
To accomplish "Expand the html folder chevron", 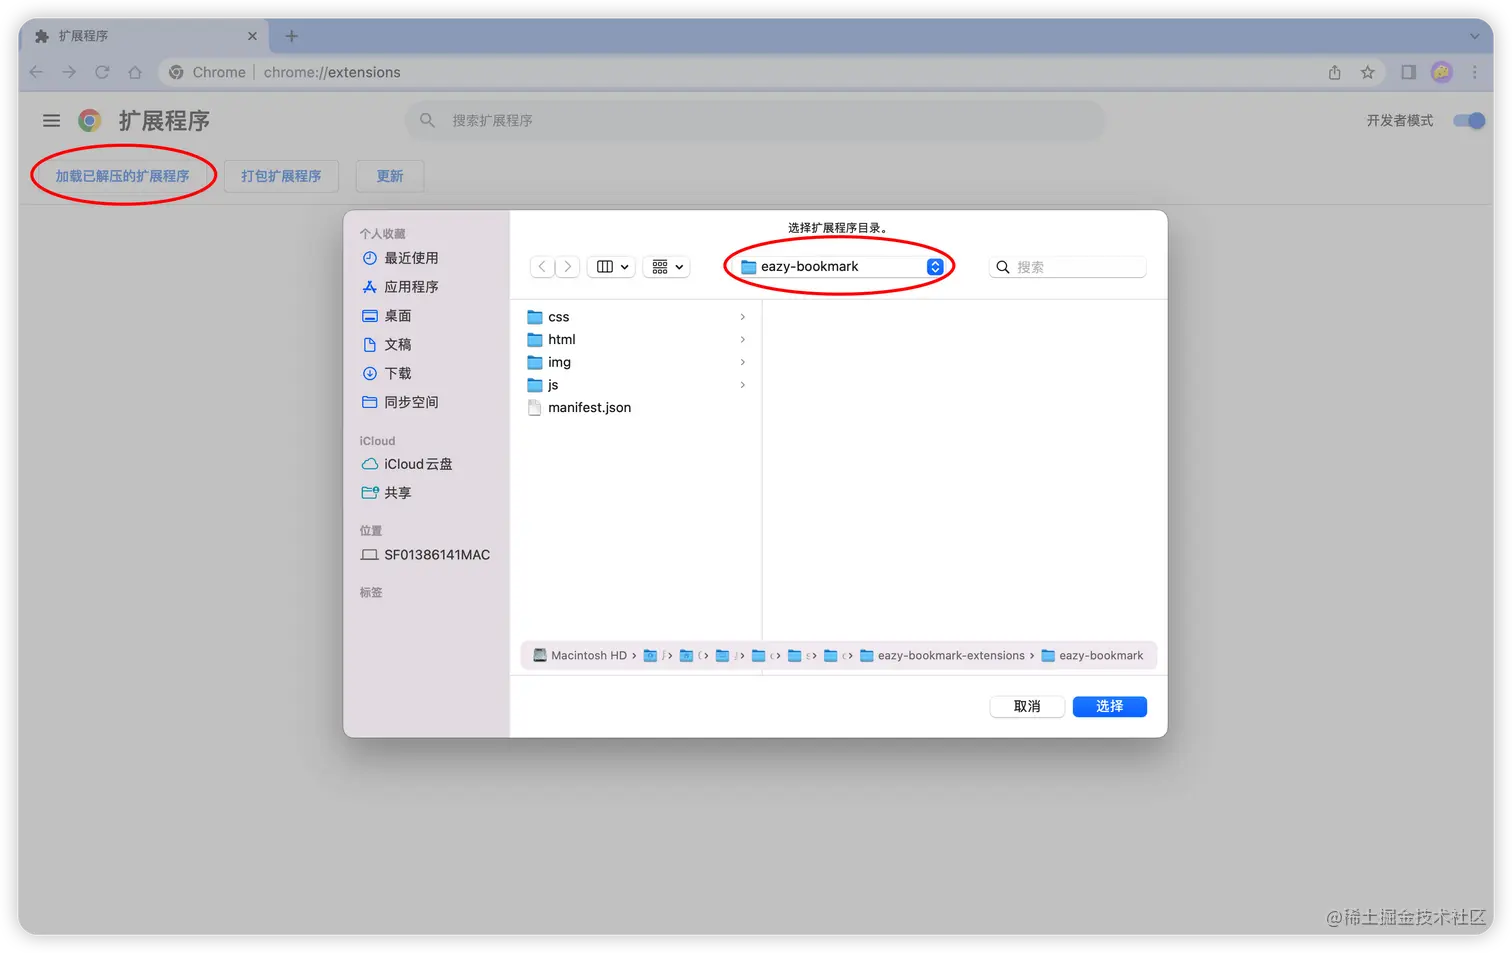I will click(742, 340).
